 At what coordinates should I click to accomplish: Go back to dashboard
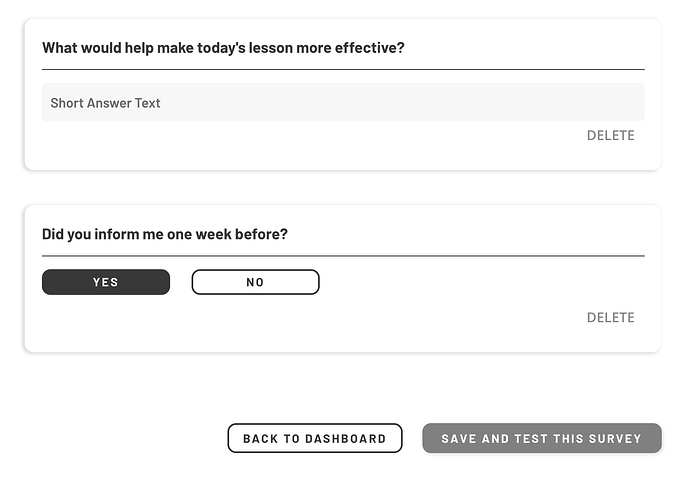pyautogui.click(x=314, y=438)
